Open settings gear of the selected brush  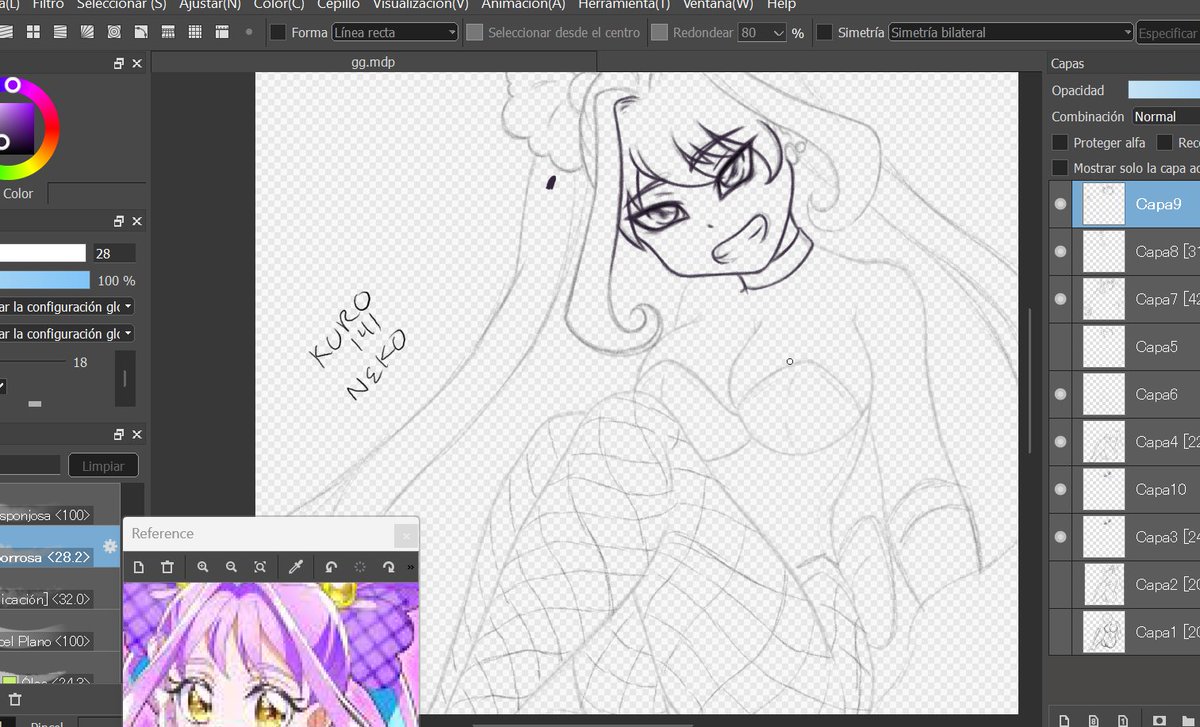(x=110, y=547)
